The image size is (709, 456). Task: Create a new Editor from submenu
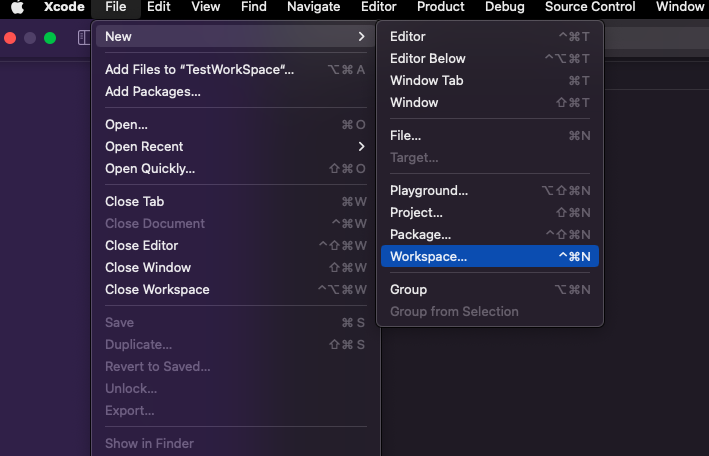pyautogui.click(x=490, y=37)
